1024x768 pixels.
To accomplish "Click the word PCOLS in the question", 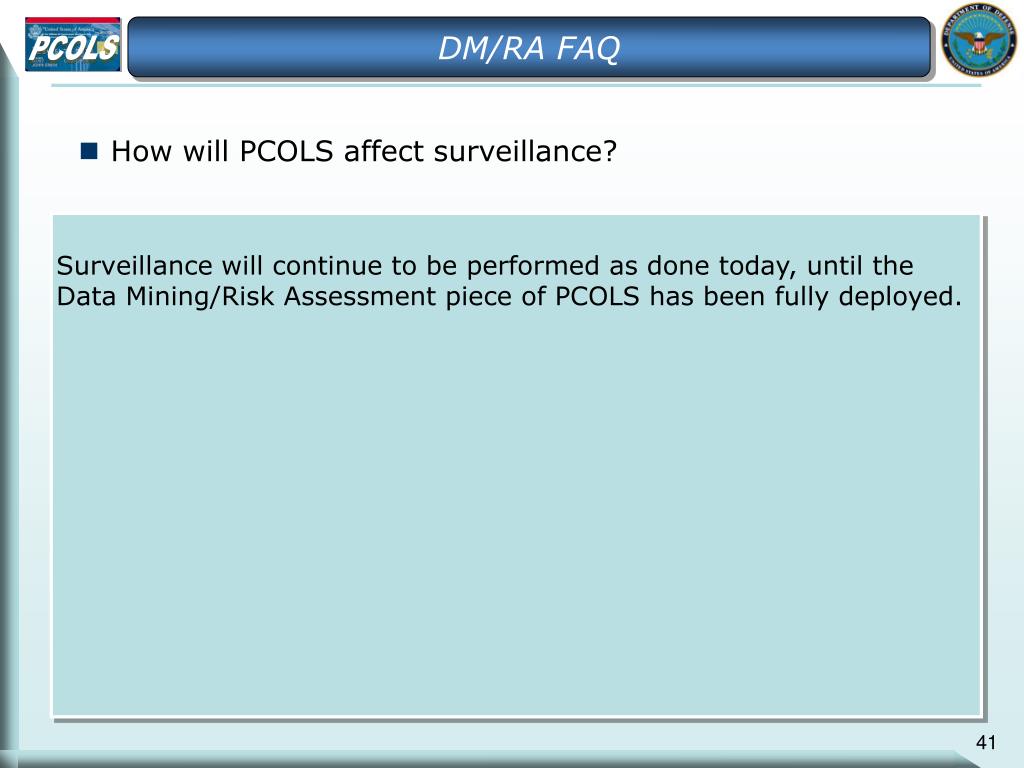I will click(x=287, y=152).
